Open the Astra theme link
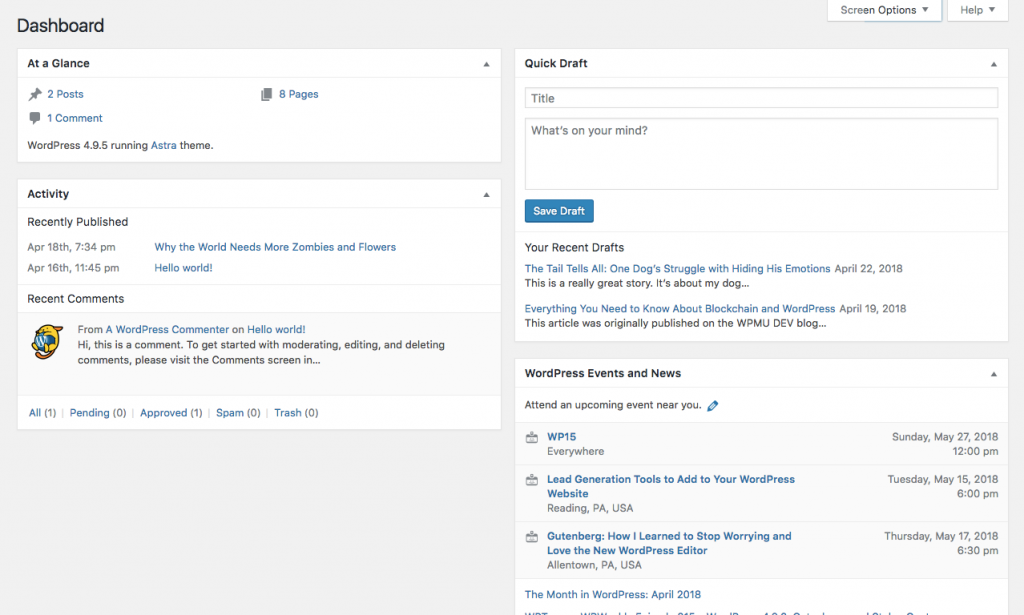Screen dimensions: 1024x615 coord(164,145)
